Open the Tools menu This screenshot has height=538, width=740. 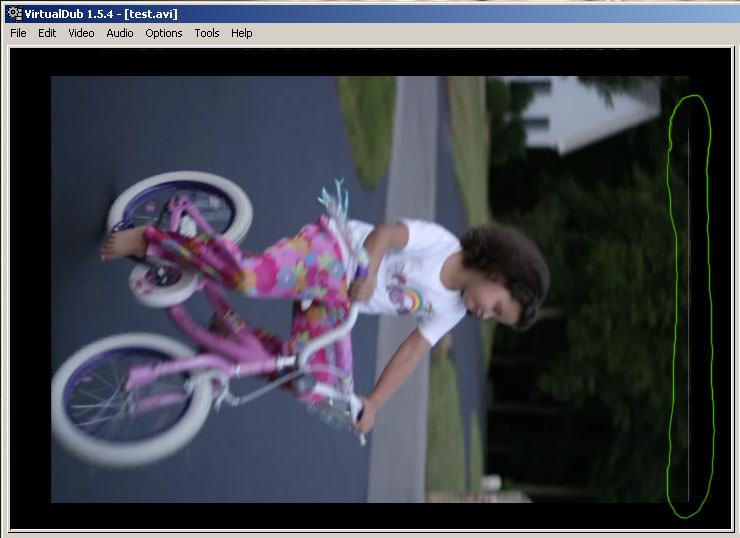click(207, 33)
